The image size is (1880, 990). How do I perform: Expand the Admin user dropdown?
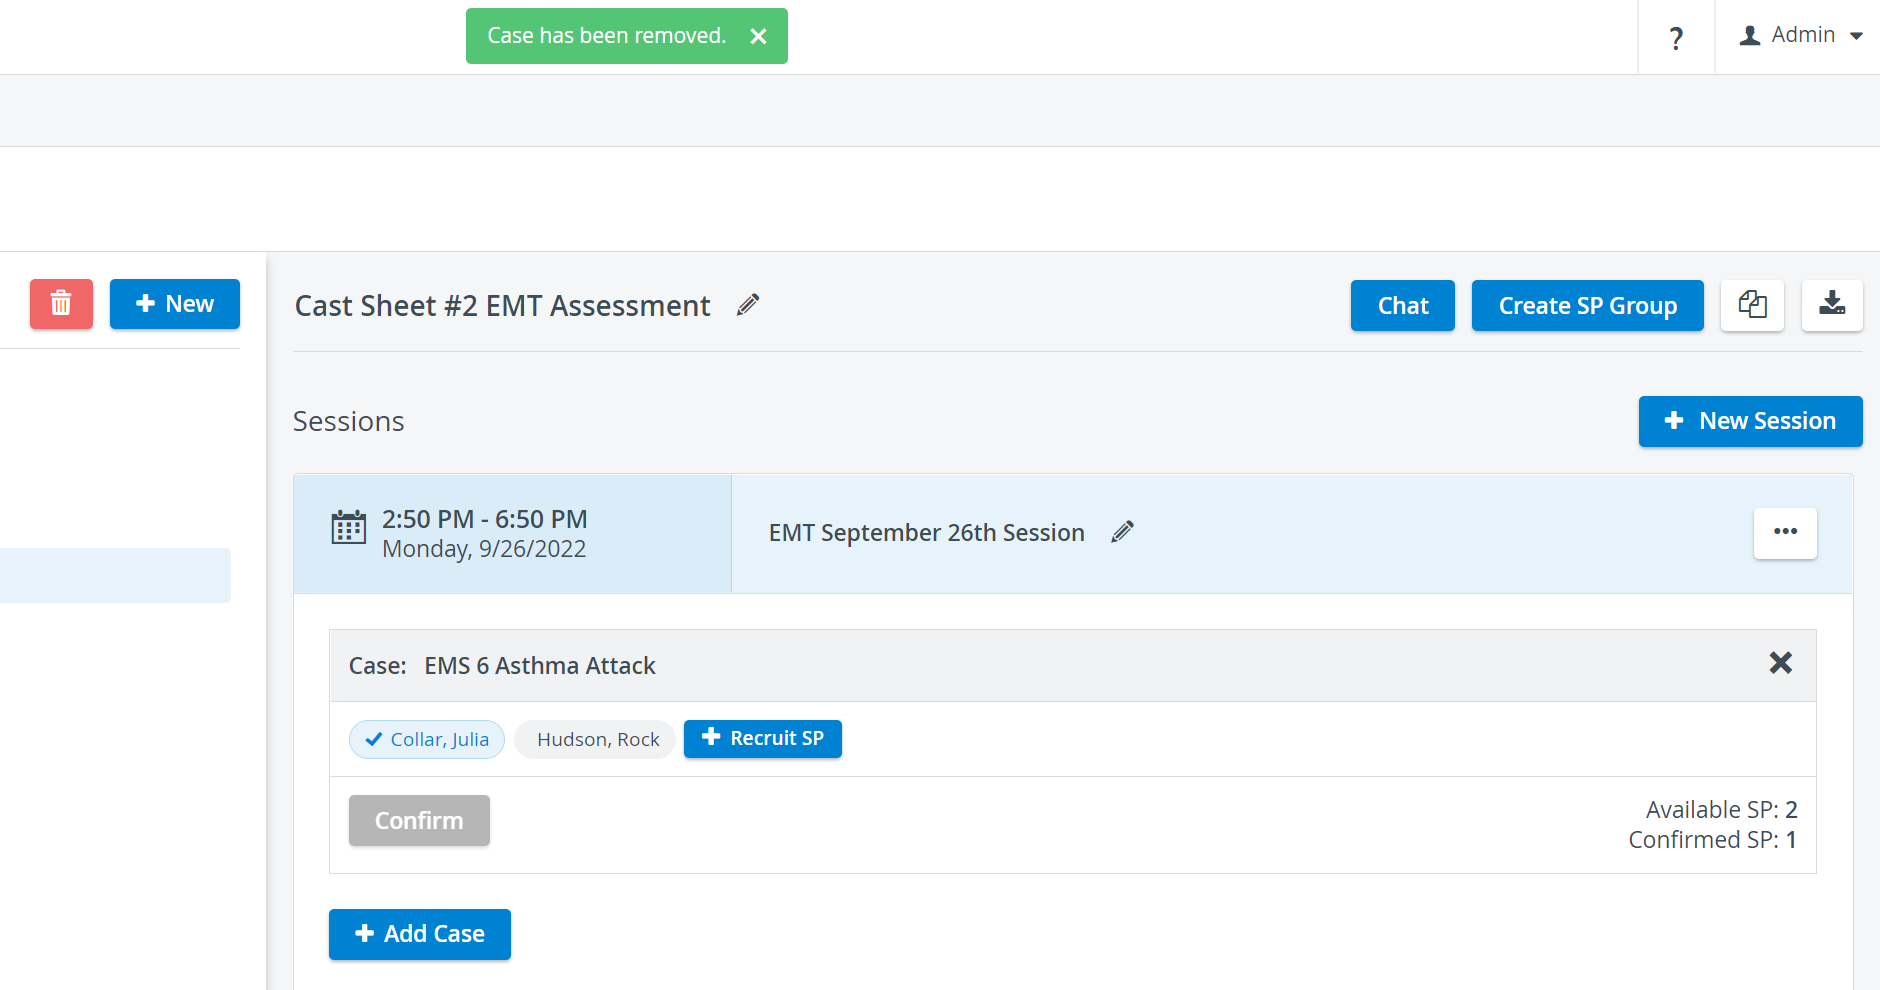click(1800, 35)
